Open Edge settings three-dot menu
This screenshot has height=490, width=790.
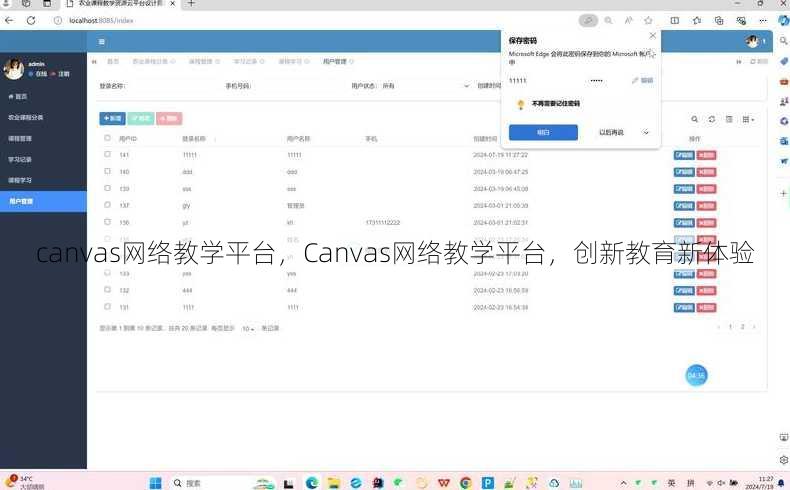pyautogui.click(x=763, y=20)
